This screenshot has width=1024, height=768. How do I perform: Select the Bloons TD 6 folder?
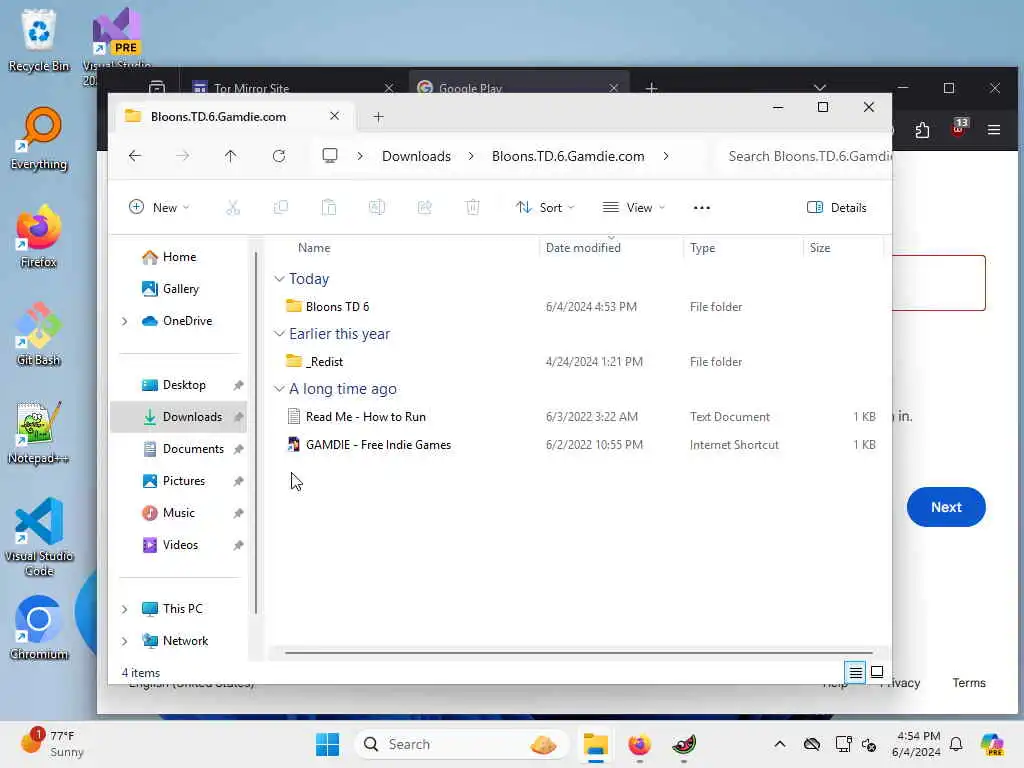(x=337, y=306)
